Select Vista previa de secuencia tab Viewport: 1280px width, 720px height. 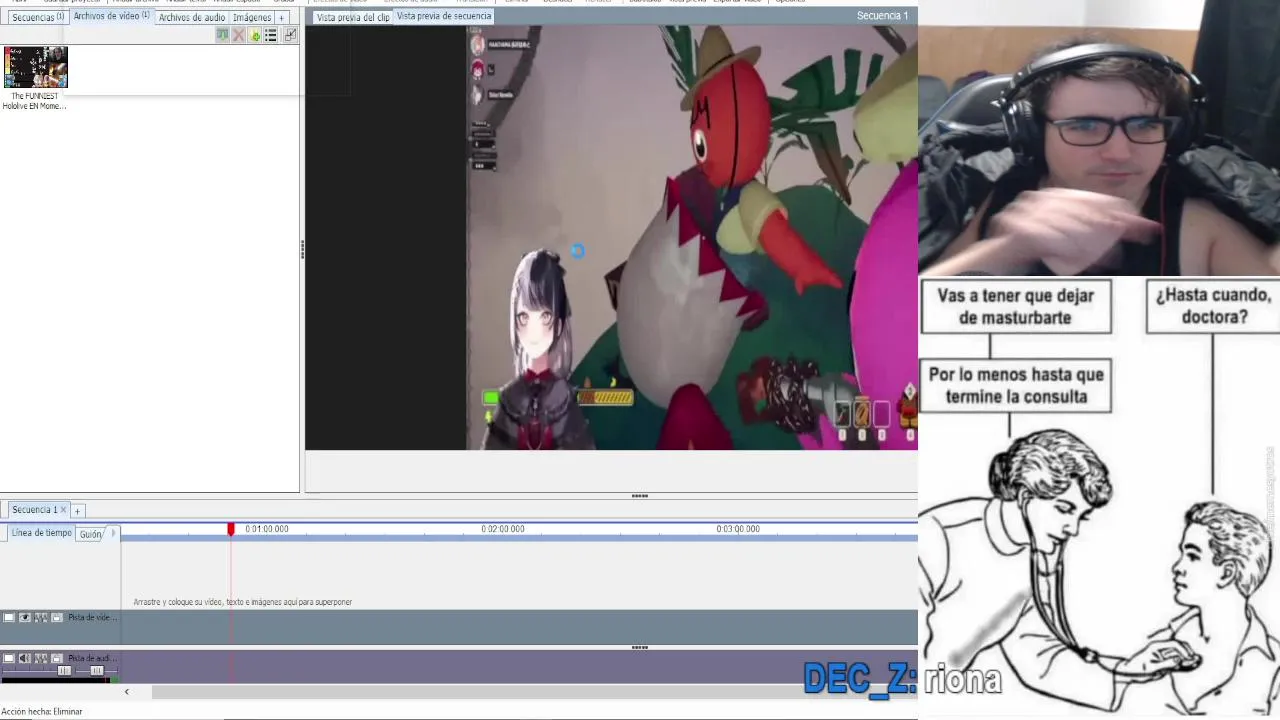(x=444, y=16)
